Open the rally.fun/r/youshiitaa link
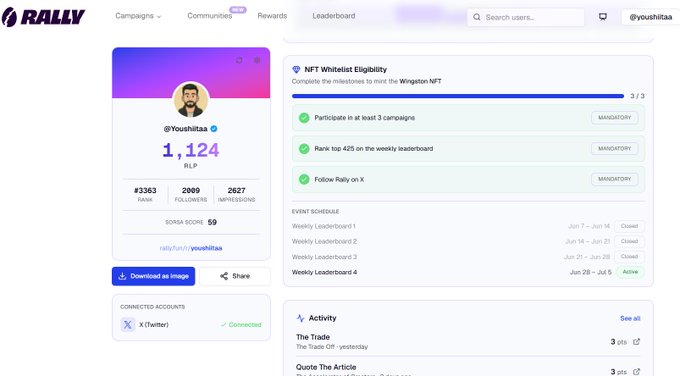The image size is (680, 376). coord(191,248)
